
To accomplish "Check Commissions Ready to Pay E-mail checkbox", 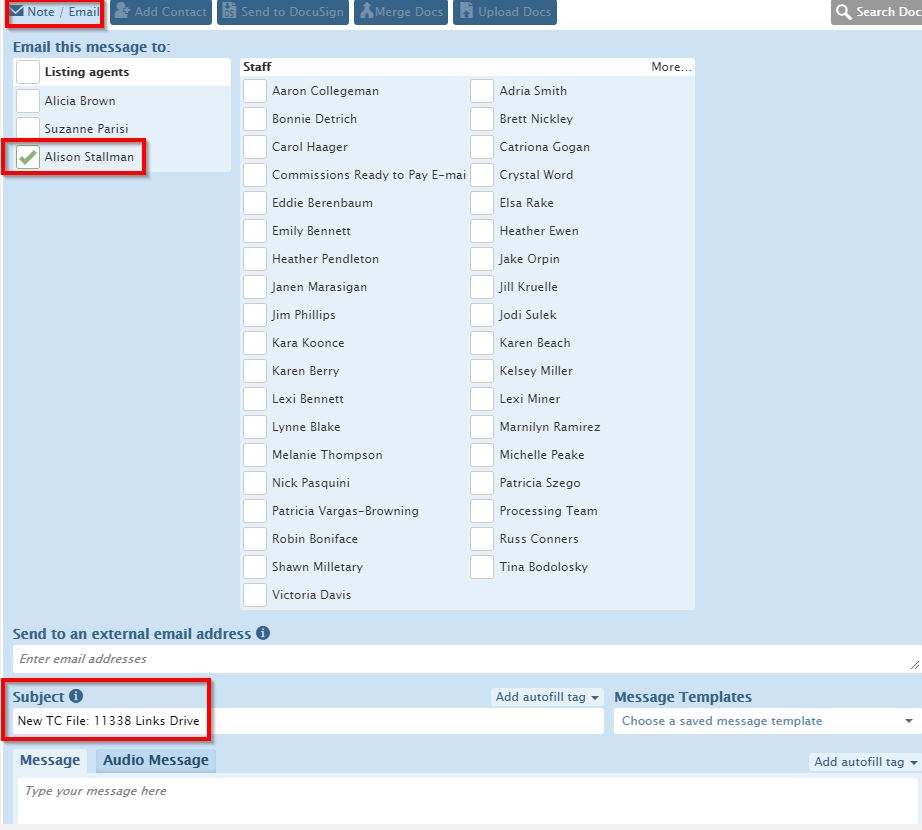I will tap(255, 175).
